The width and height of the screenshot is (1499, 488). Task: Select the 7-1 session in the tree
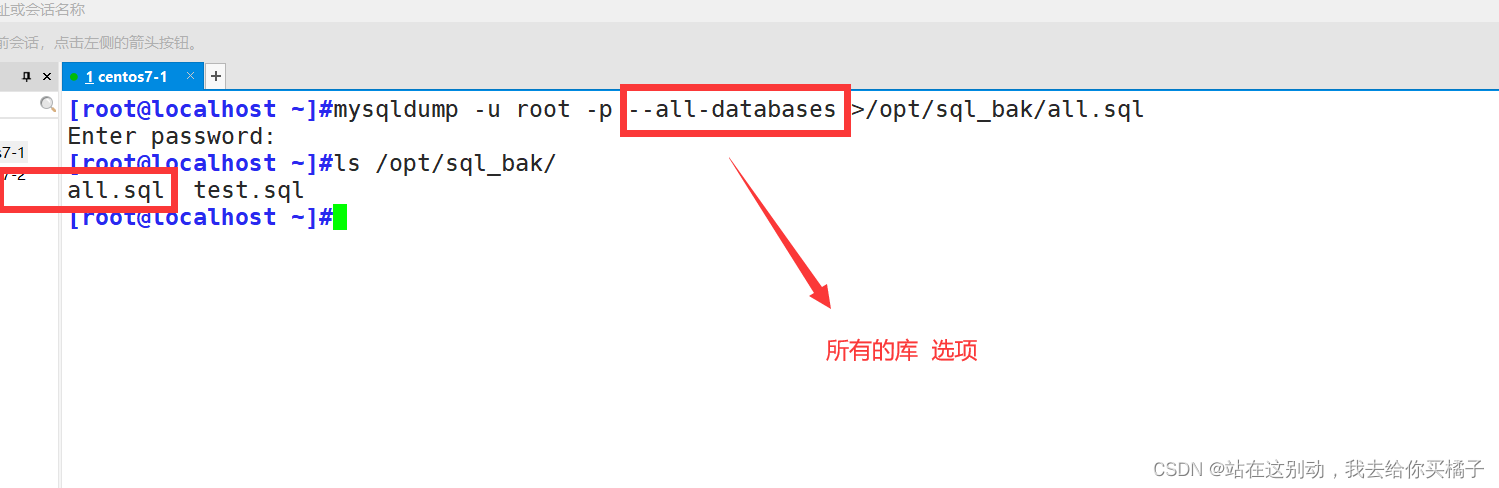click(x=12, y=153)
